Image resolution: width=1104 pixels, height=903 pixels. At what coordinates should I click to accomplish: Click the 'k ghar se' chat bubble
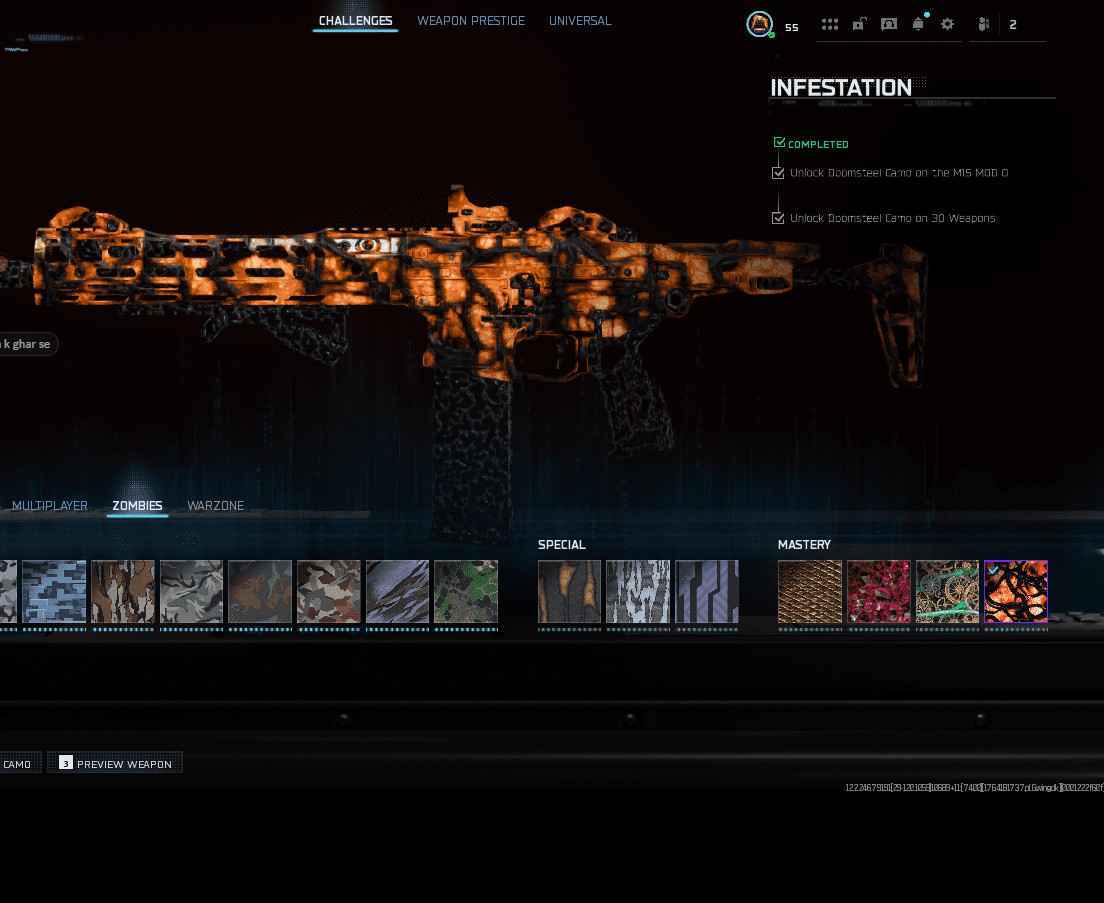pyautogui.click(x=28, y=344)
